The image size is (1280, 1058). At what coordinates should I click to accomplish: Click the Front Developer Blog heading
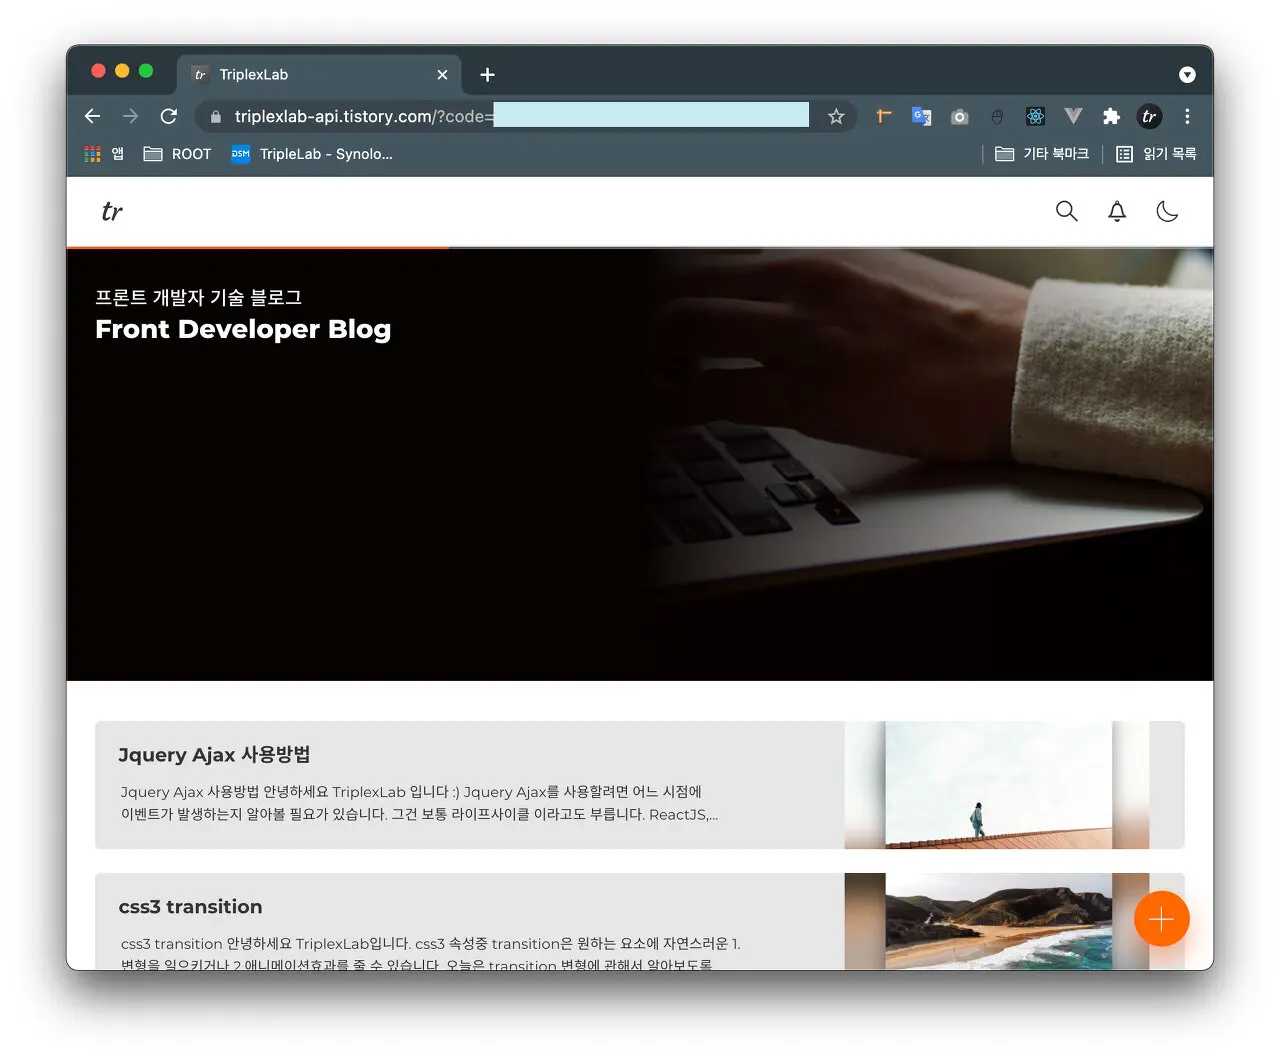click(x=243, y=329)
